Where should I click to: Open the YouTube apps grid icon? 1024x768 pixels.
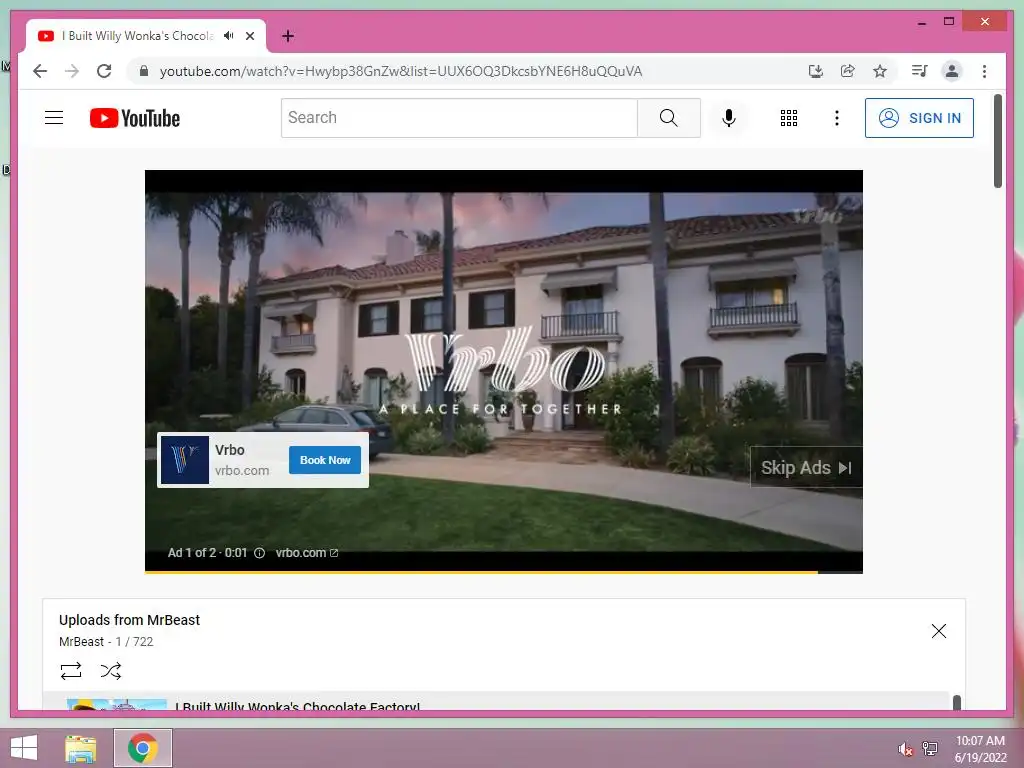[788, 118]
